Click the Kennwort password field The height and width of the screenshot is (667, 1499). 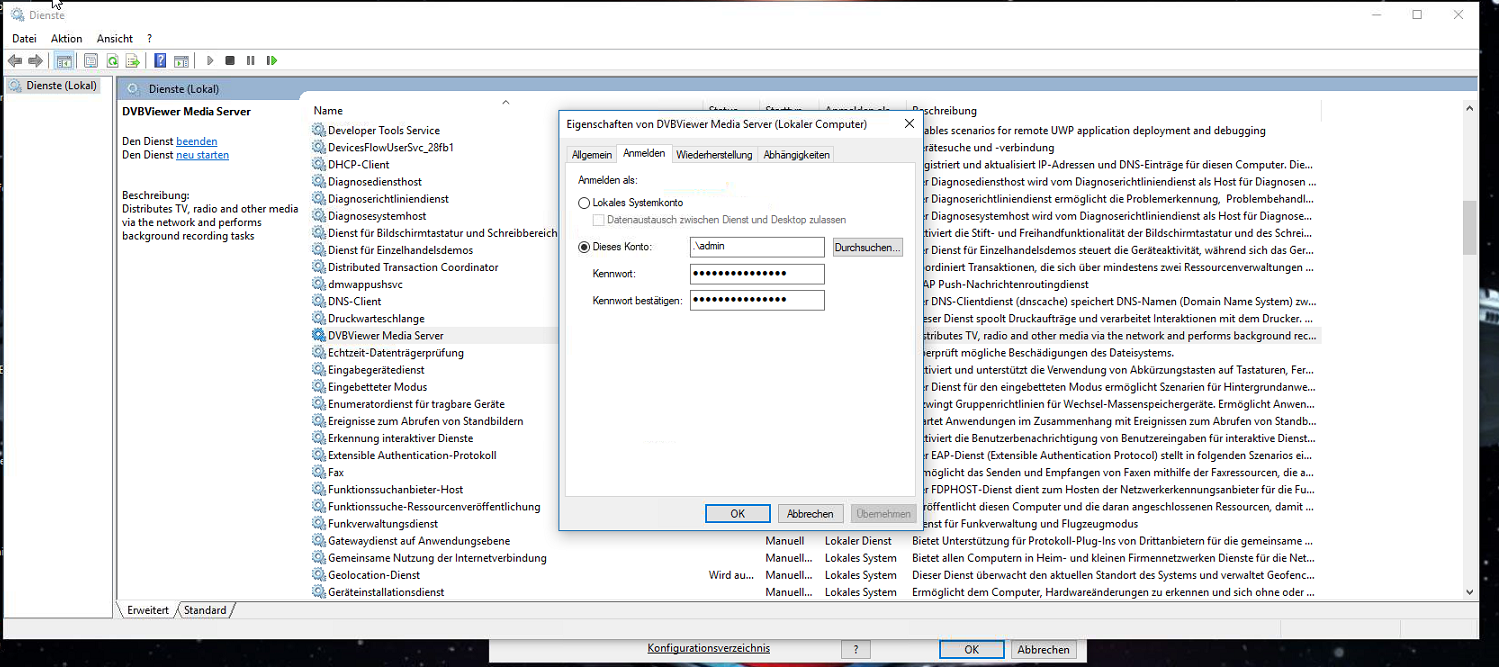pos(757,274)
